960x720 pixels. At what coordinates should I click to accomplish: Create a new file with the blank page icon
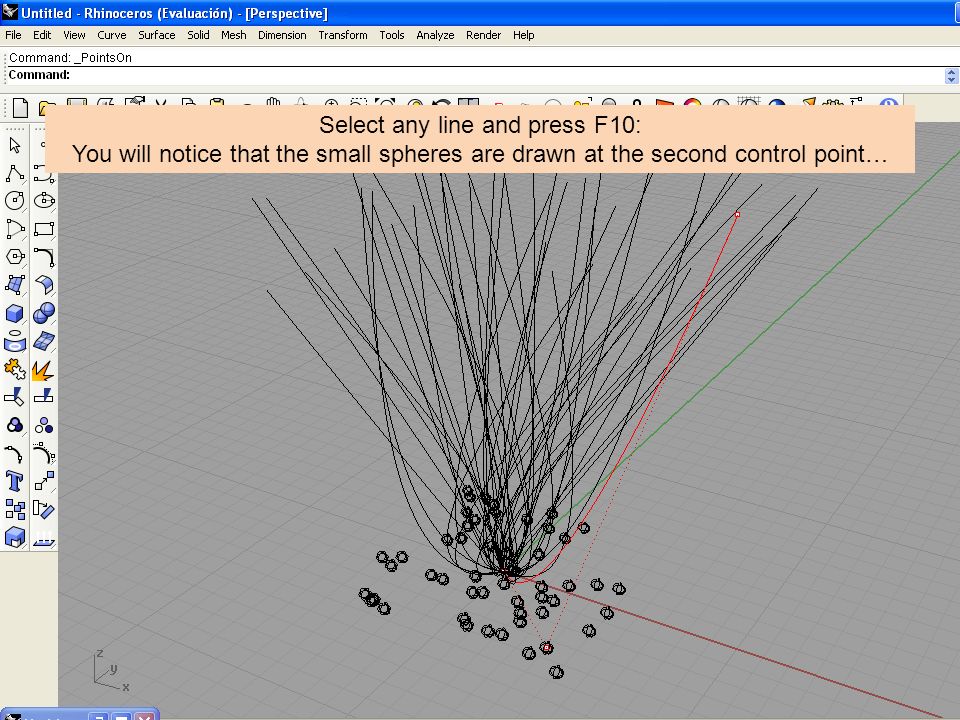tap(20, 108)
